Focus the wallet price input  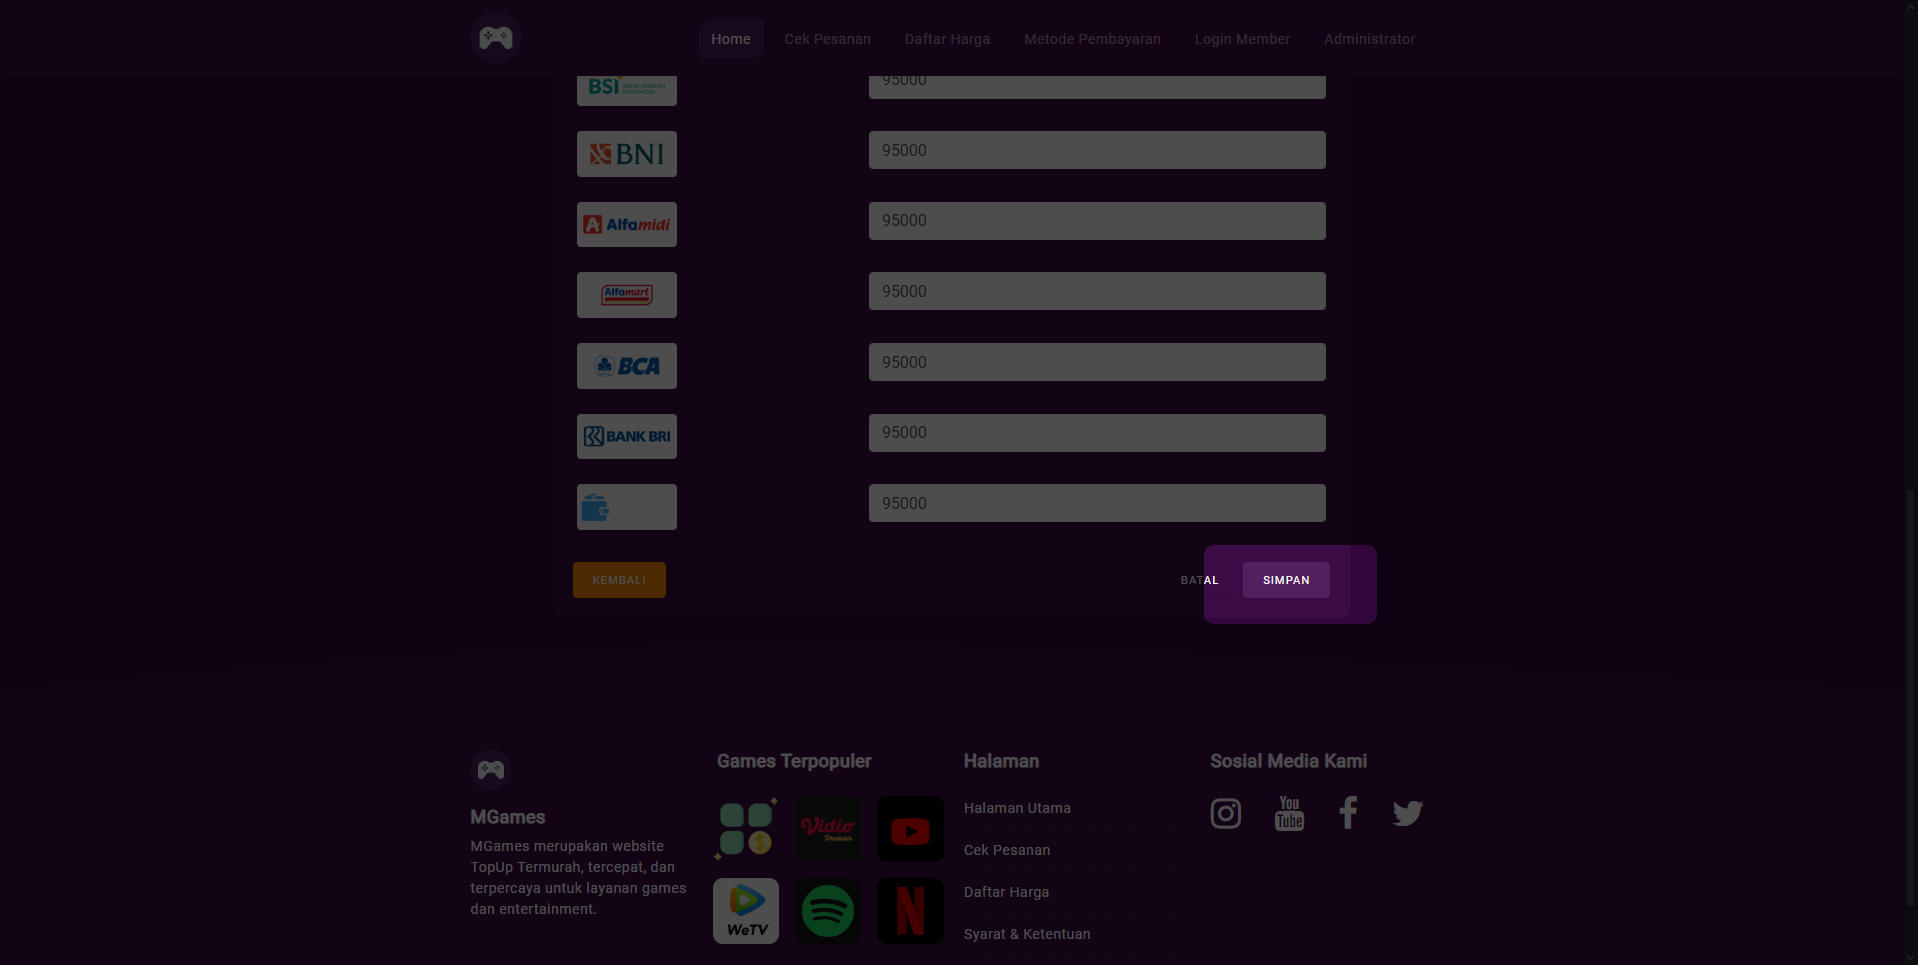click(x=1097, y=503)
